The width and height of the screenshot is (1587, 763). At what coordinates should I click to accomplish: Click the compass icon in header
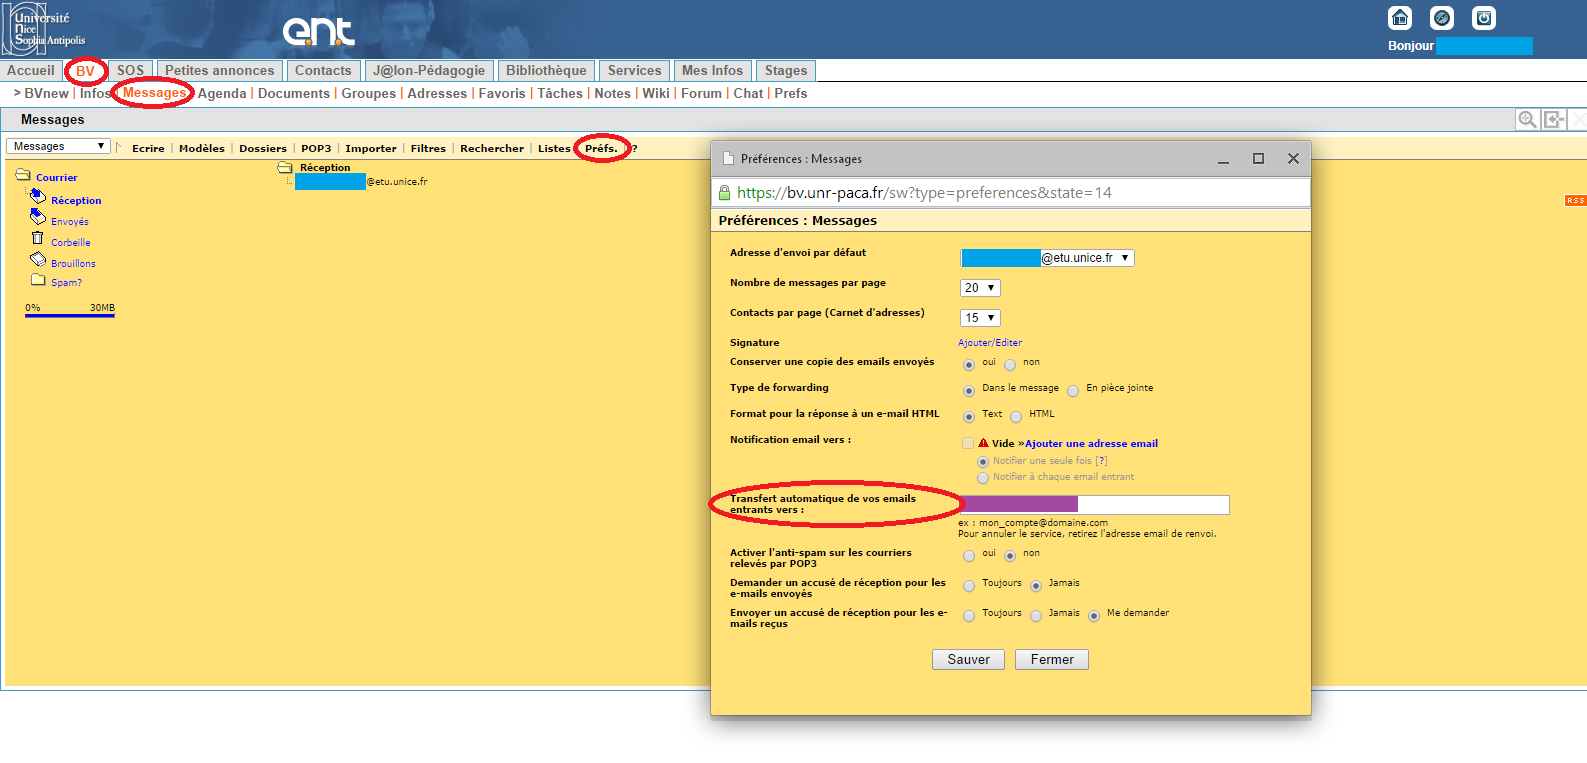pyautogui.click(x=1442, y=18)
